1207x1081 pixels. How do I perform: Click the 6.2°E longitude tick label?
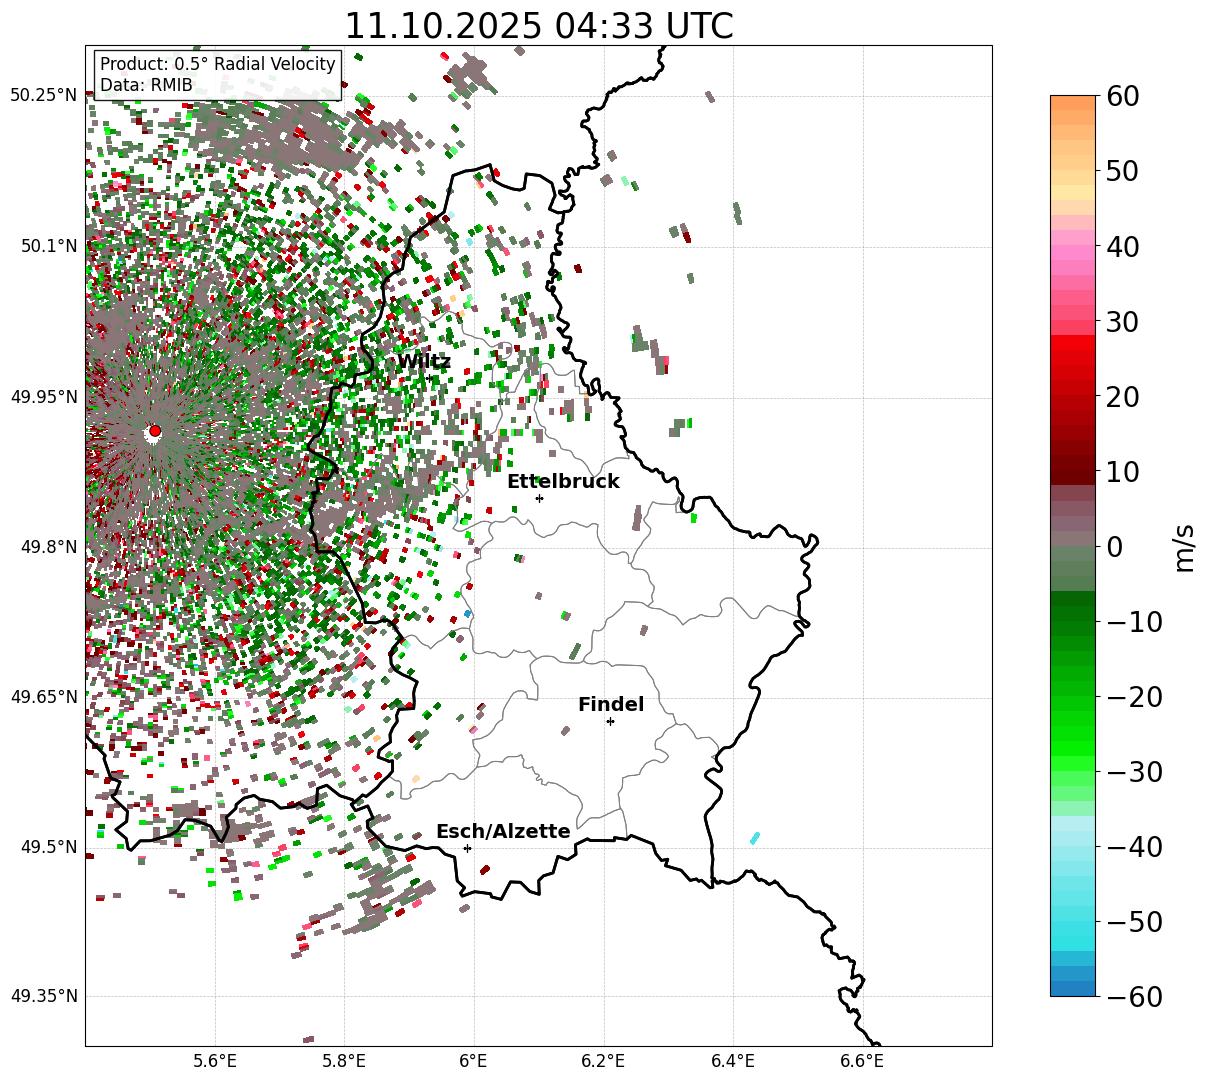click(604, 1060)
